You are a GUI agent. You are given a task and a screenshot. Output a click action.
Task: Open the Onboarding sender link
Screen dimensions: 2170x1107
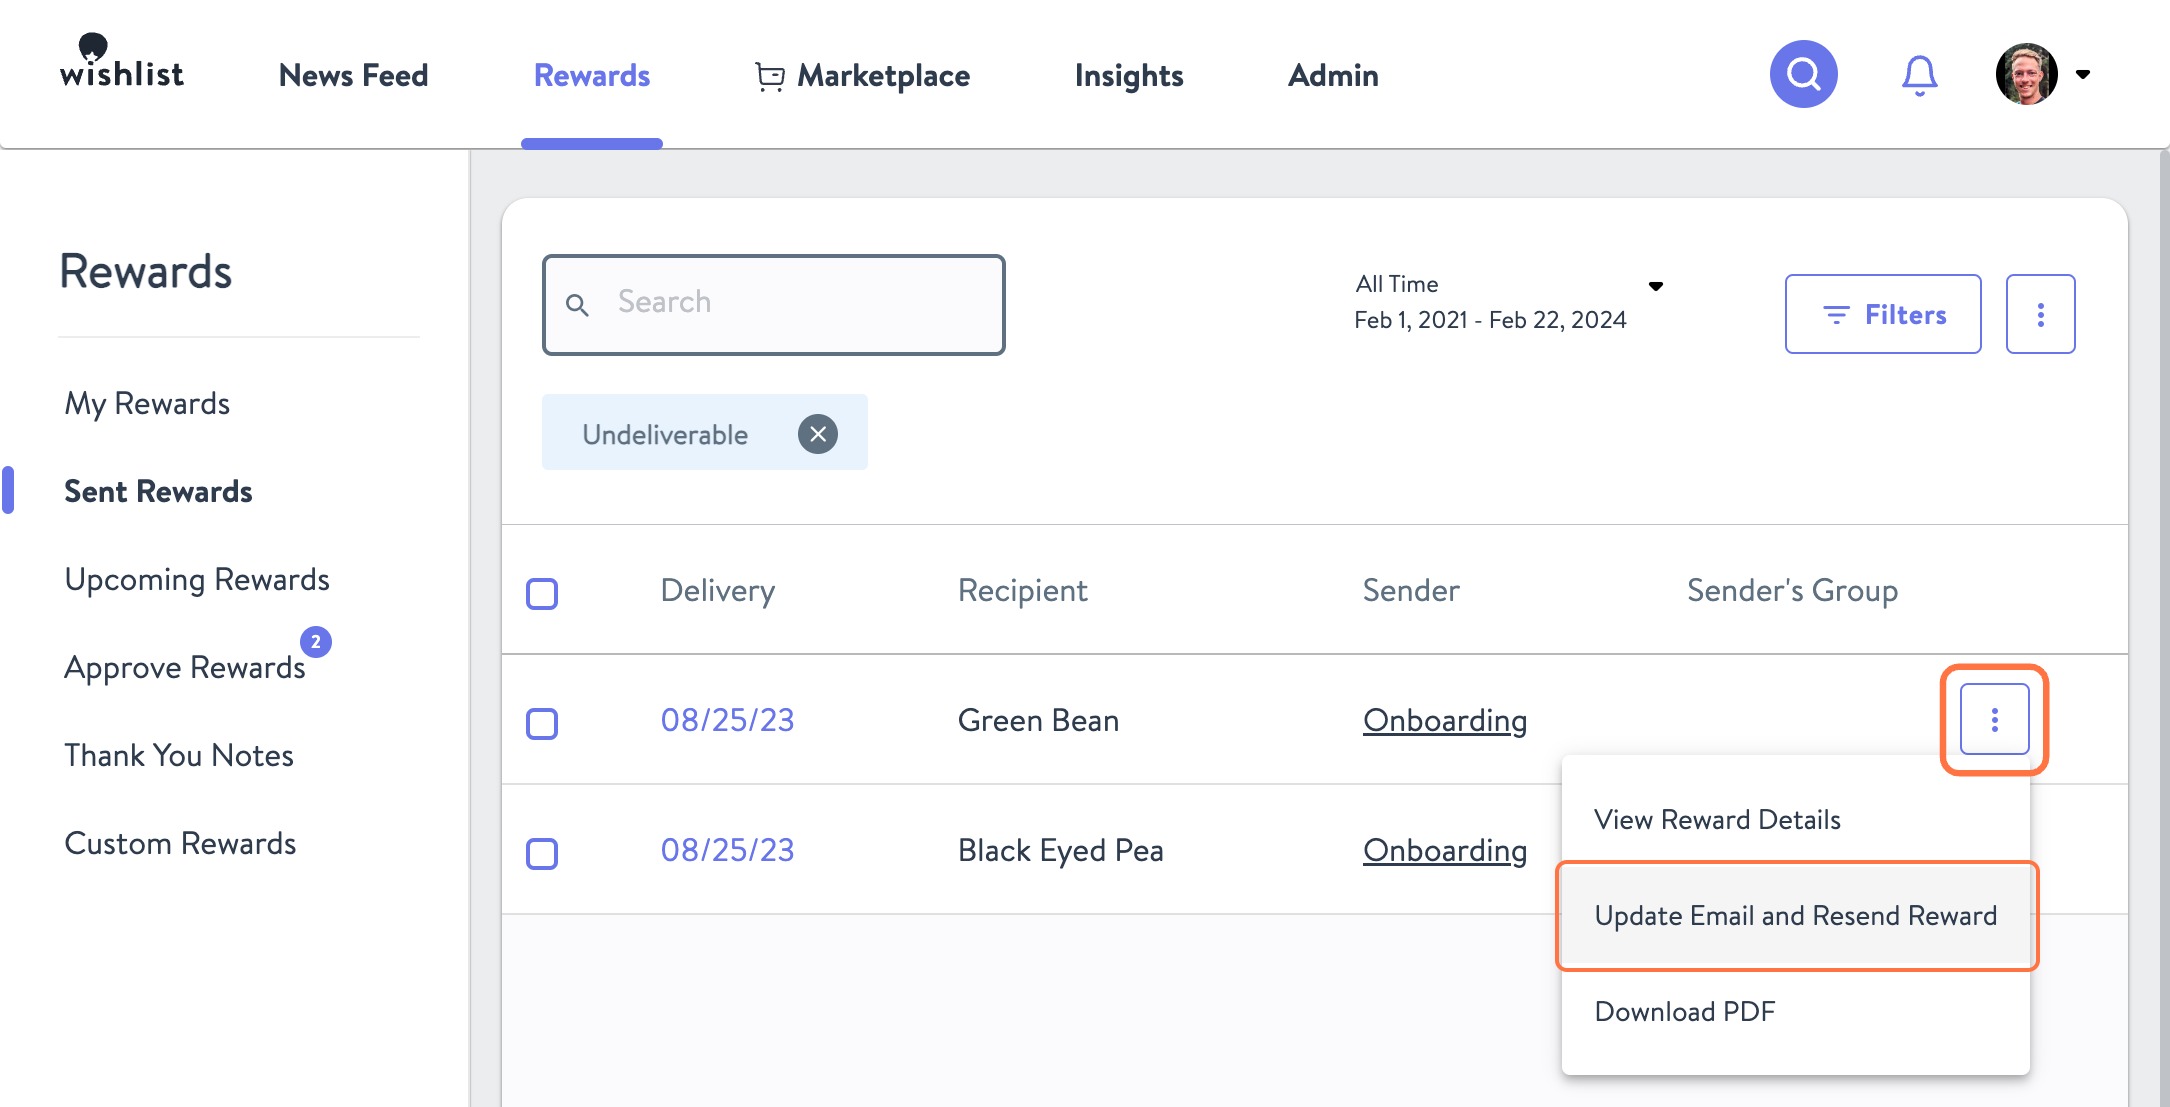point(1444,720)
